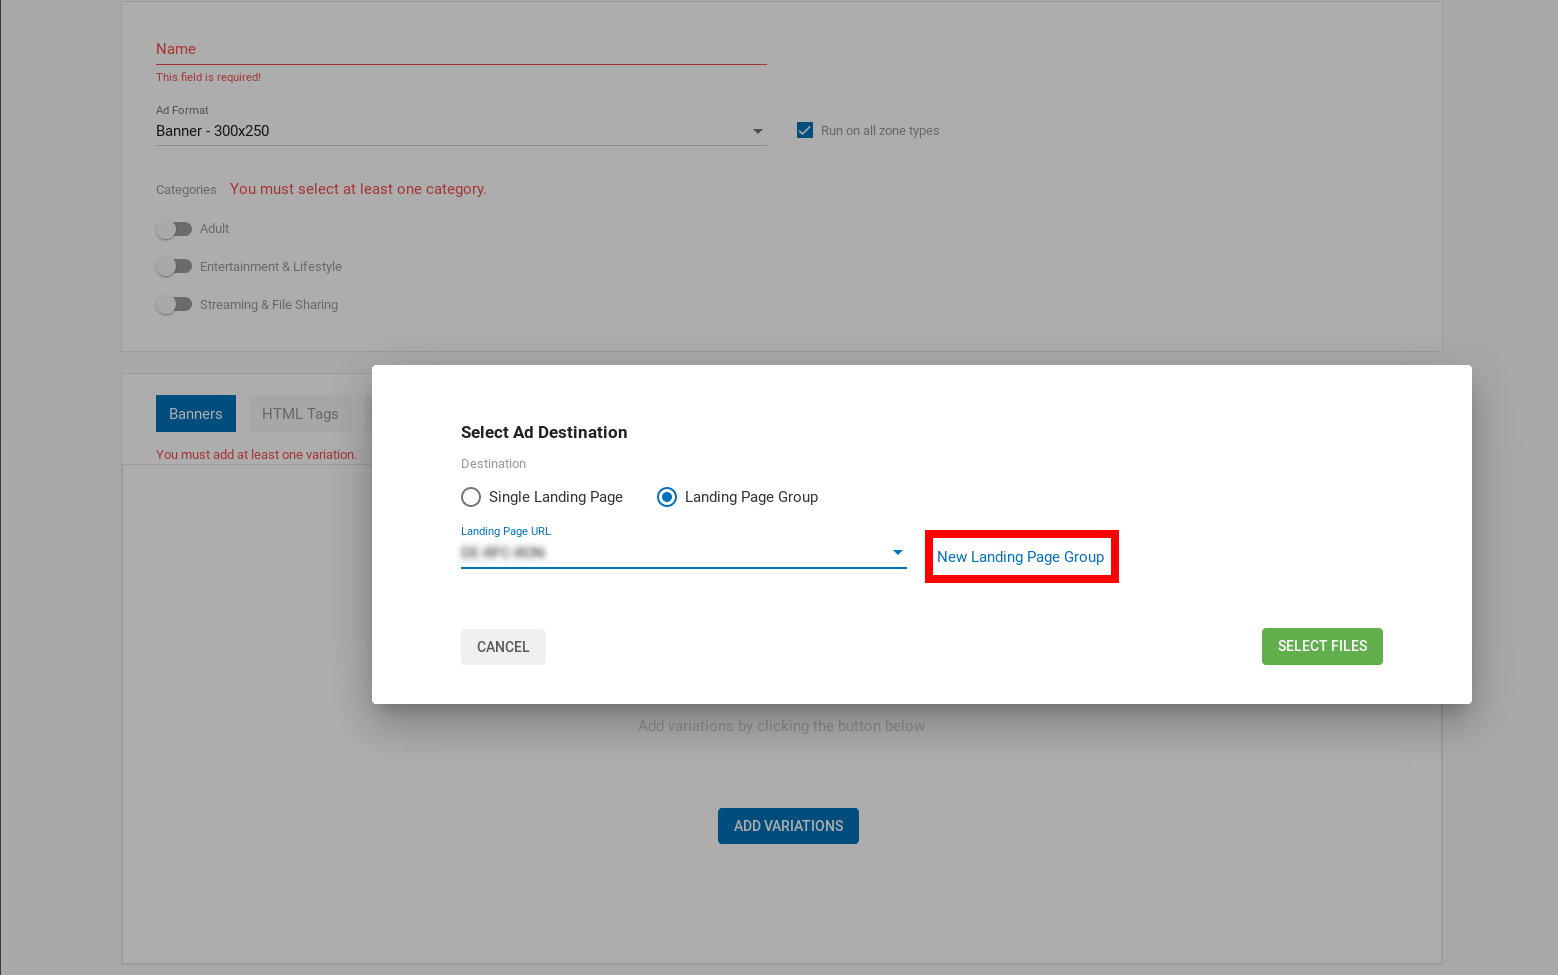Choose the Landing Page Group radio option
Viewport: 1558px width, 975px height.
pos(667,497)
